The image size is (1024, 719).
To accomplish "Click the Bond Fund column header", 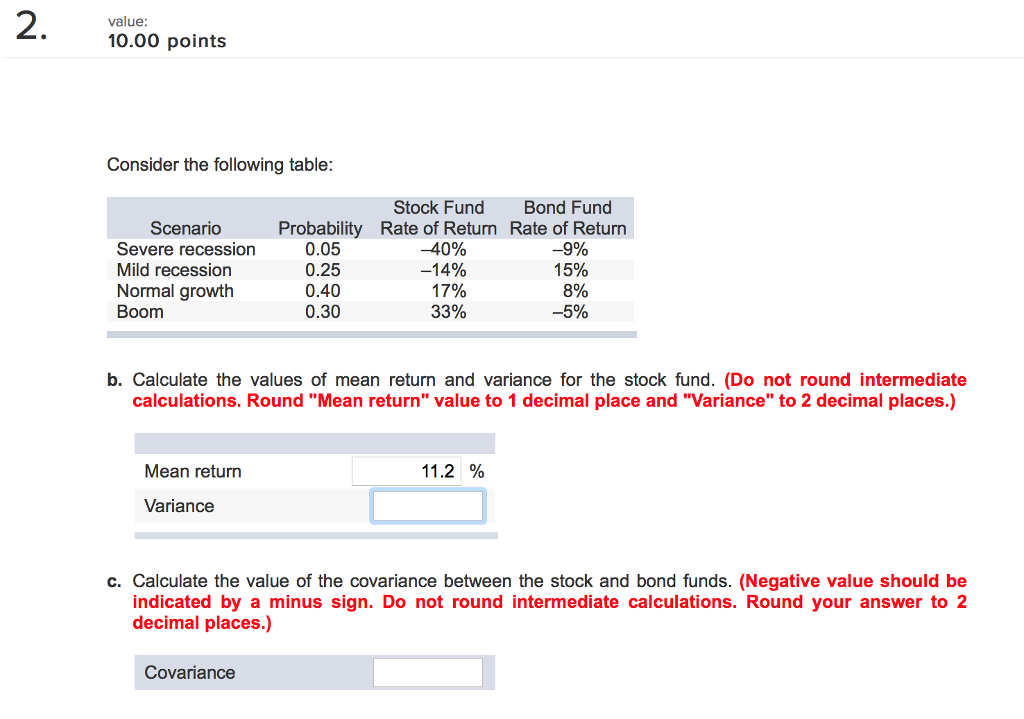I will click(567, 207).
